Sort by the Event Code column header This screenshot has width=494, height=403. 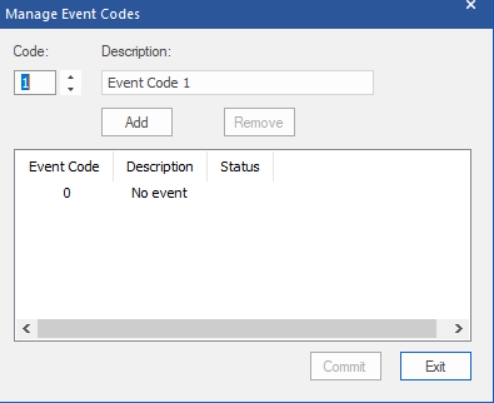click(64, 167)
